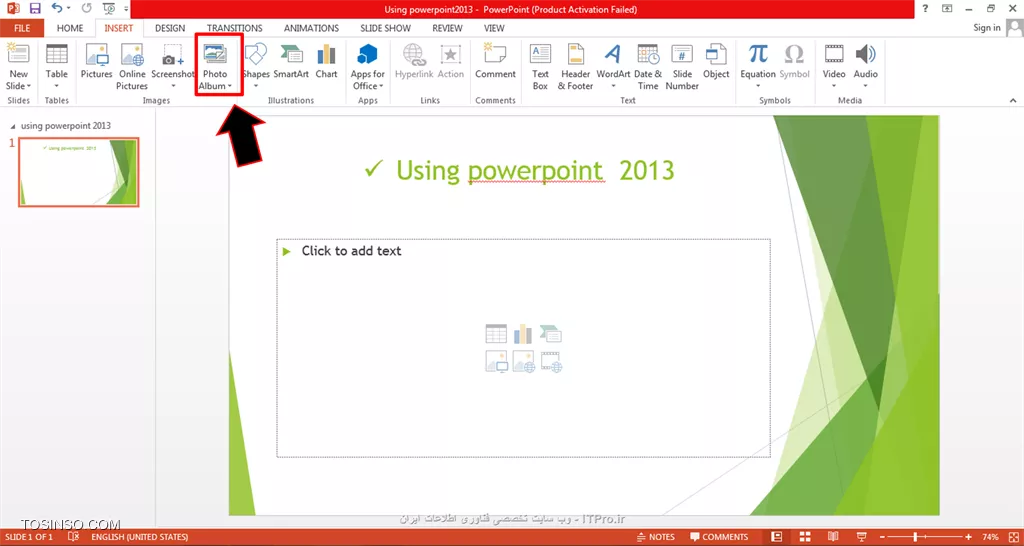The width and height of the screenshot is (1024, 546).
Task: Open the Table dropdown
Action: tap(57, 86)
